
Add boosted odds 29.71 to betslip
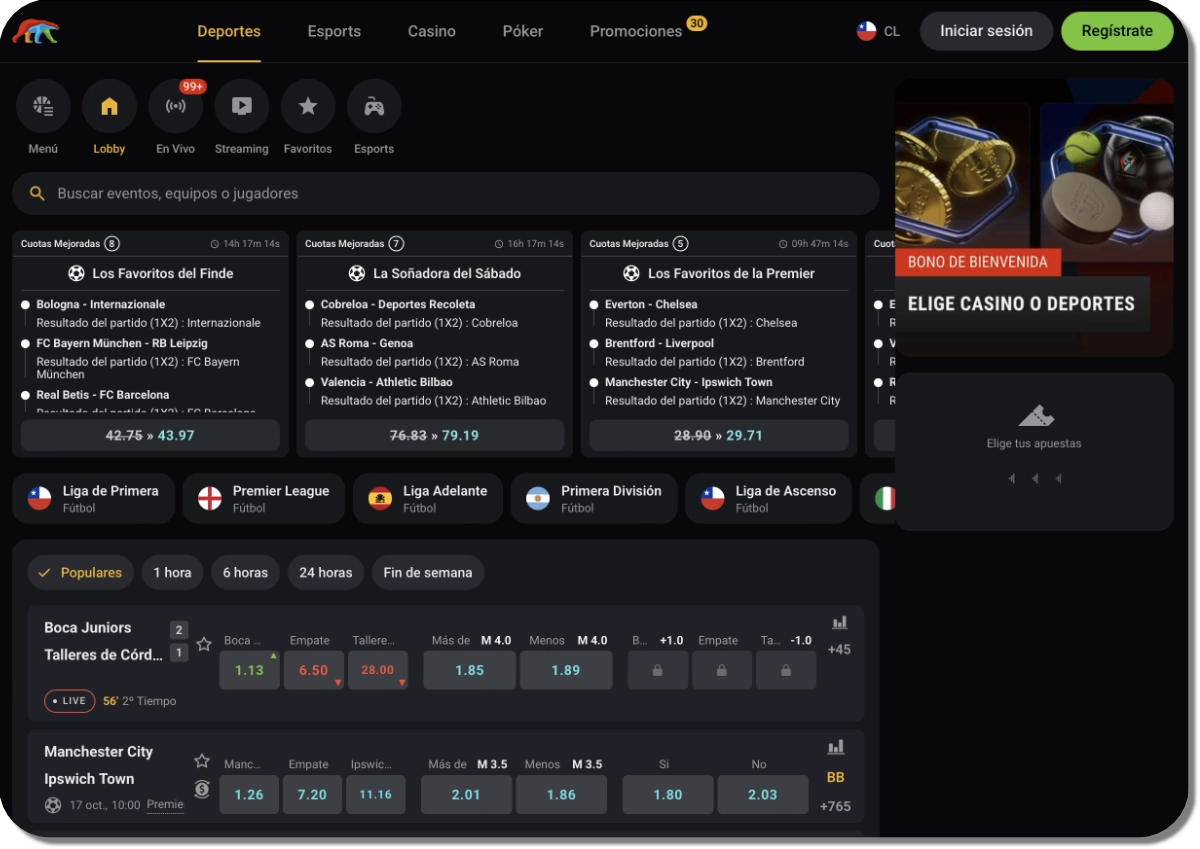(718, 435)
